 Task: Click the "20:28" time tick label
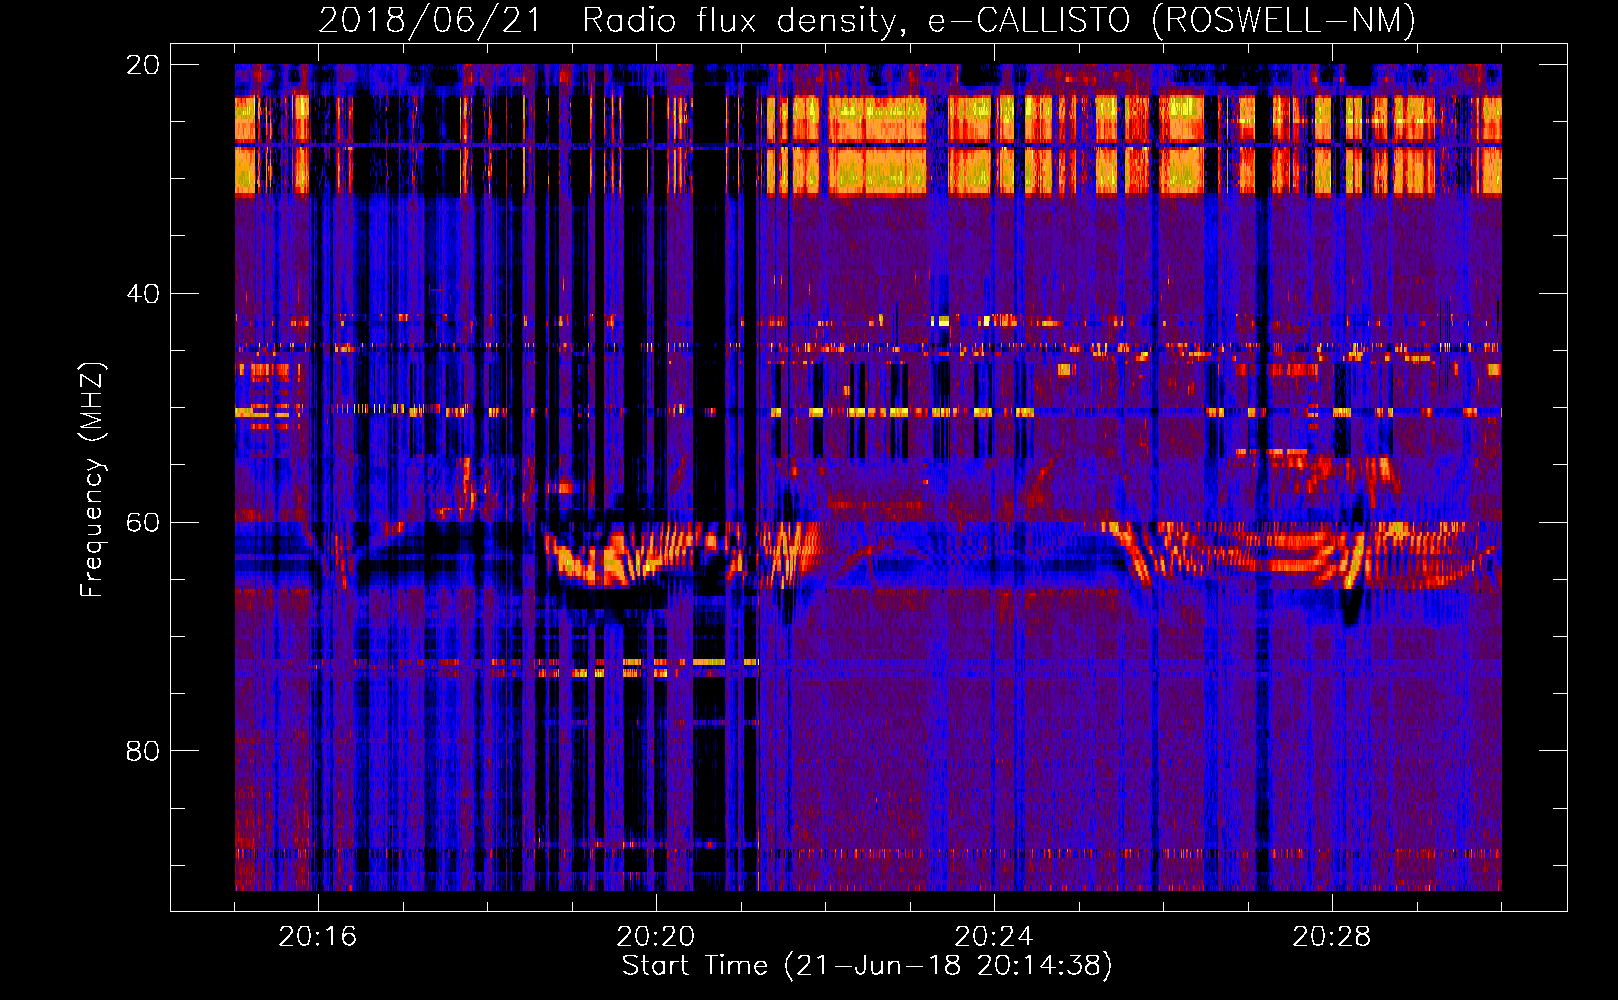pyautogui.click(x=1332, y=937)
